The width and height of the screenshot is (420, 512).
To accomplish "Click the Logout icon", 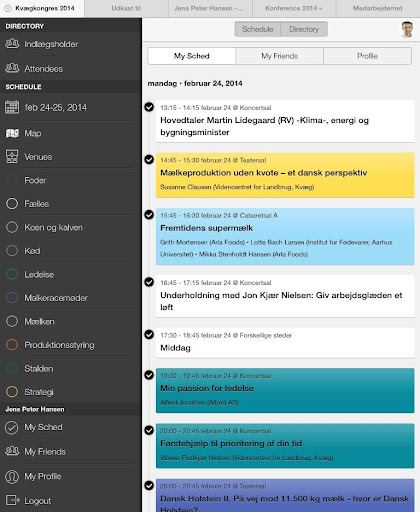I will click(x=13, y=500).
